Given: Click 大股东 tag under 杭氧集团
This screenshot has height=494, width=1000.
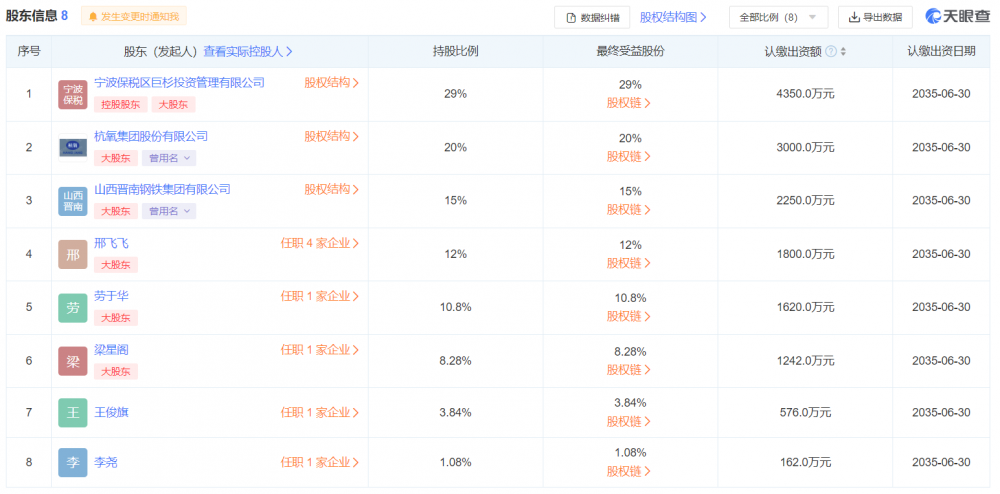Looking at the screenshot, I should tap(116, 157).
